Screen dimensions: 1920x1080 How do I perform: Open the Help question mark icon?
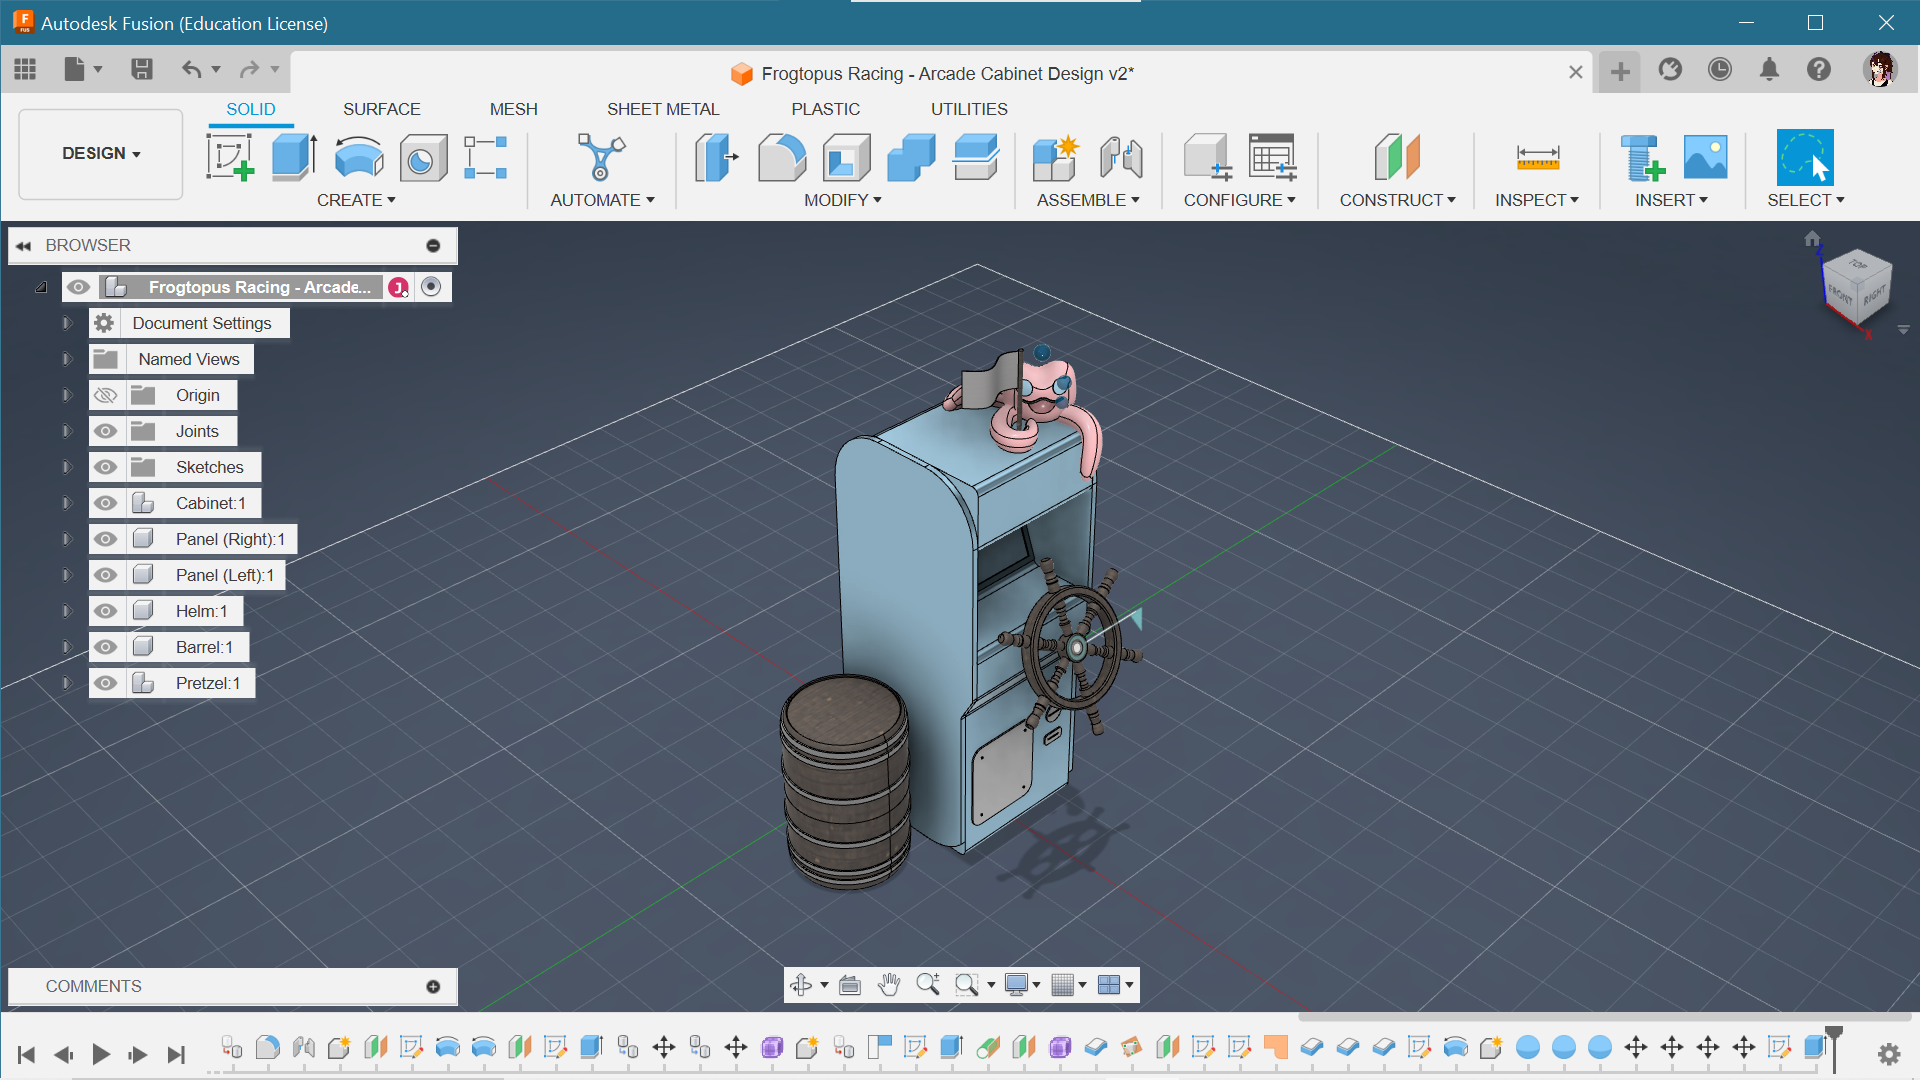coord(1819,69)
